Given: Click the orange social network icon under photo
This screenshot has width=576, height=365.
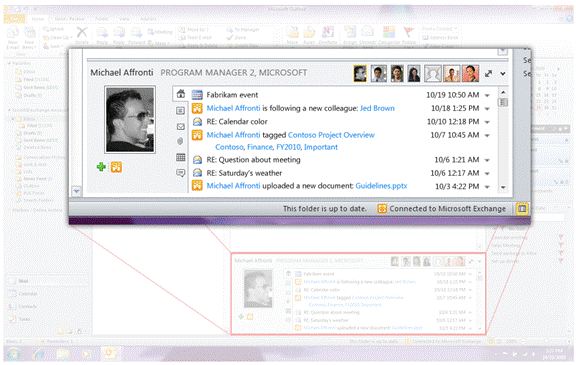Looking at the screenshot, I should coord(116,167).
